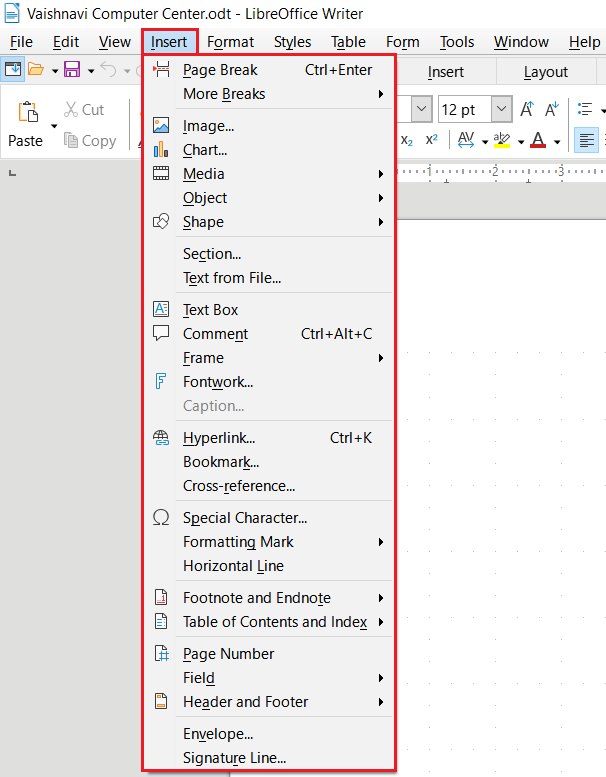This screenshot has width=606, height=777.
Task: Click the 12 pt font size field
Action: coord(465,109)
